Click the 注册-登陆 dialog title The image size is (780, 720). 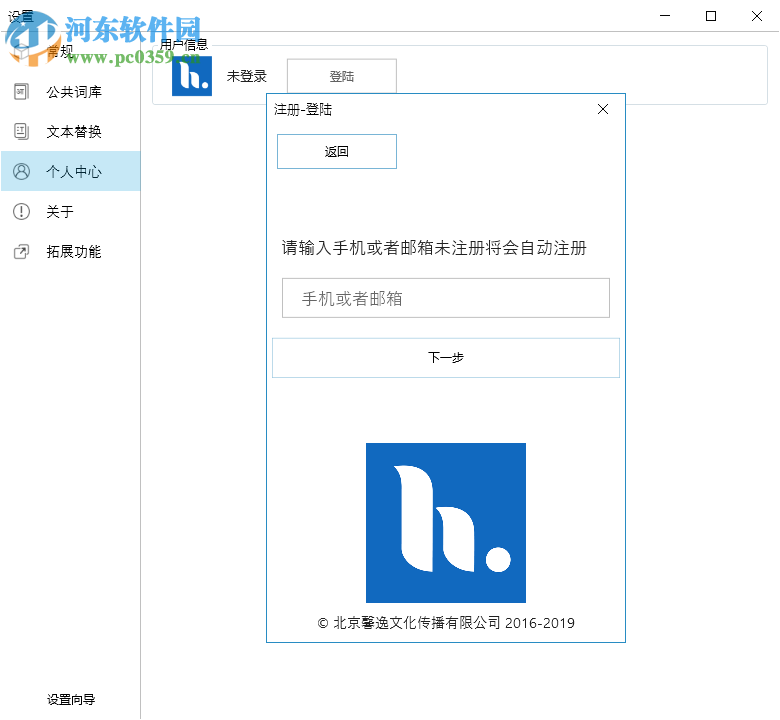pos(303,109)
